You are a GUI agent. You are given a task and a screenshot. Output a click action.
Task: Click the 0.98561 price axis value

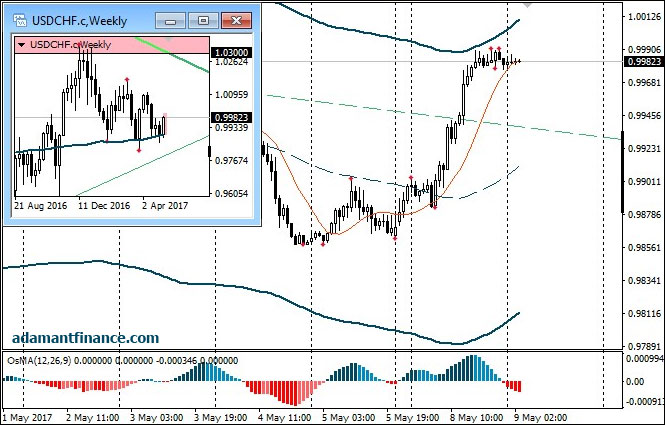(x=644, y=247)
